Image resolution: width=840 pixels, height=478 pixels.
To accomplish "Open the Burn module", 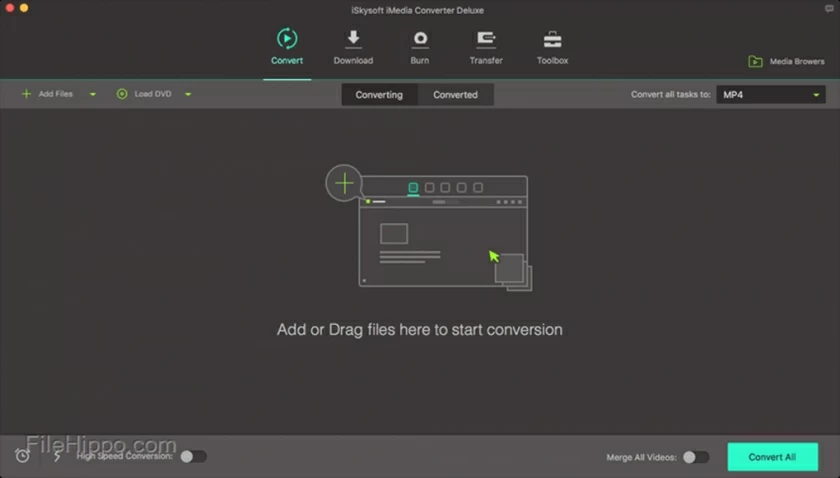I will 419,47.
